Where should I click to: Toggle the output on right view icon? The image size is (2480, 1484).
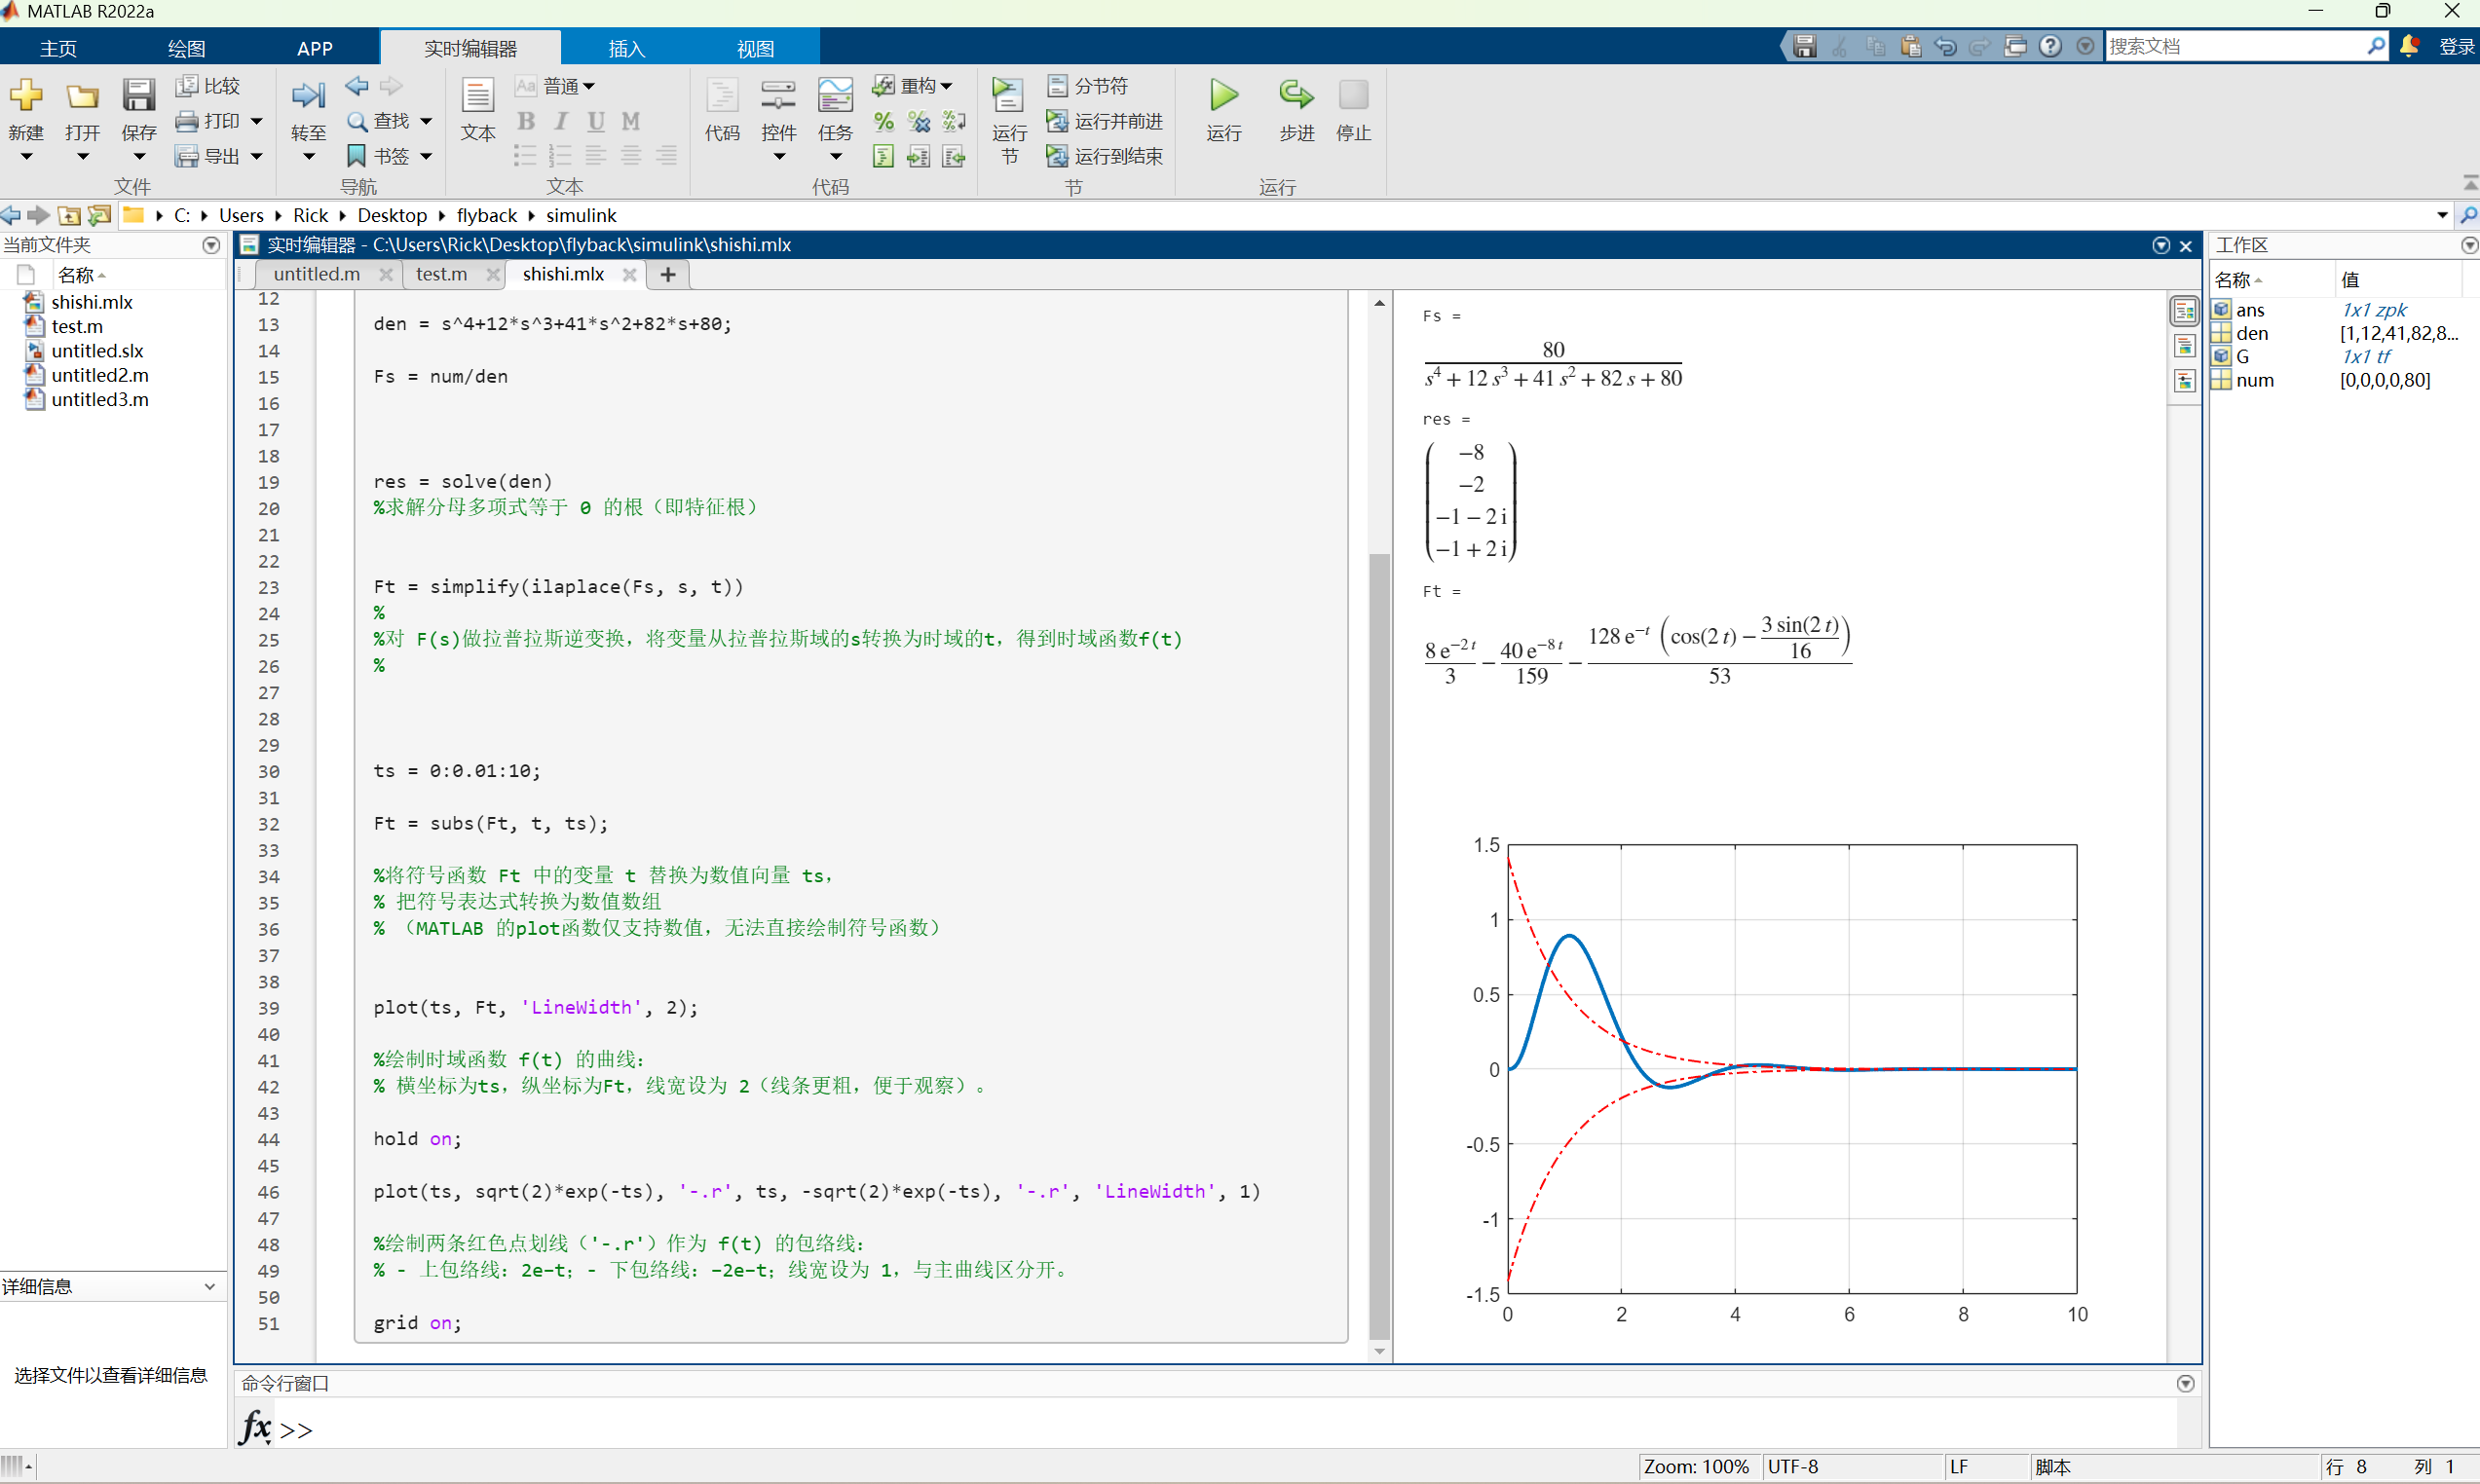tap(2184, 311)
